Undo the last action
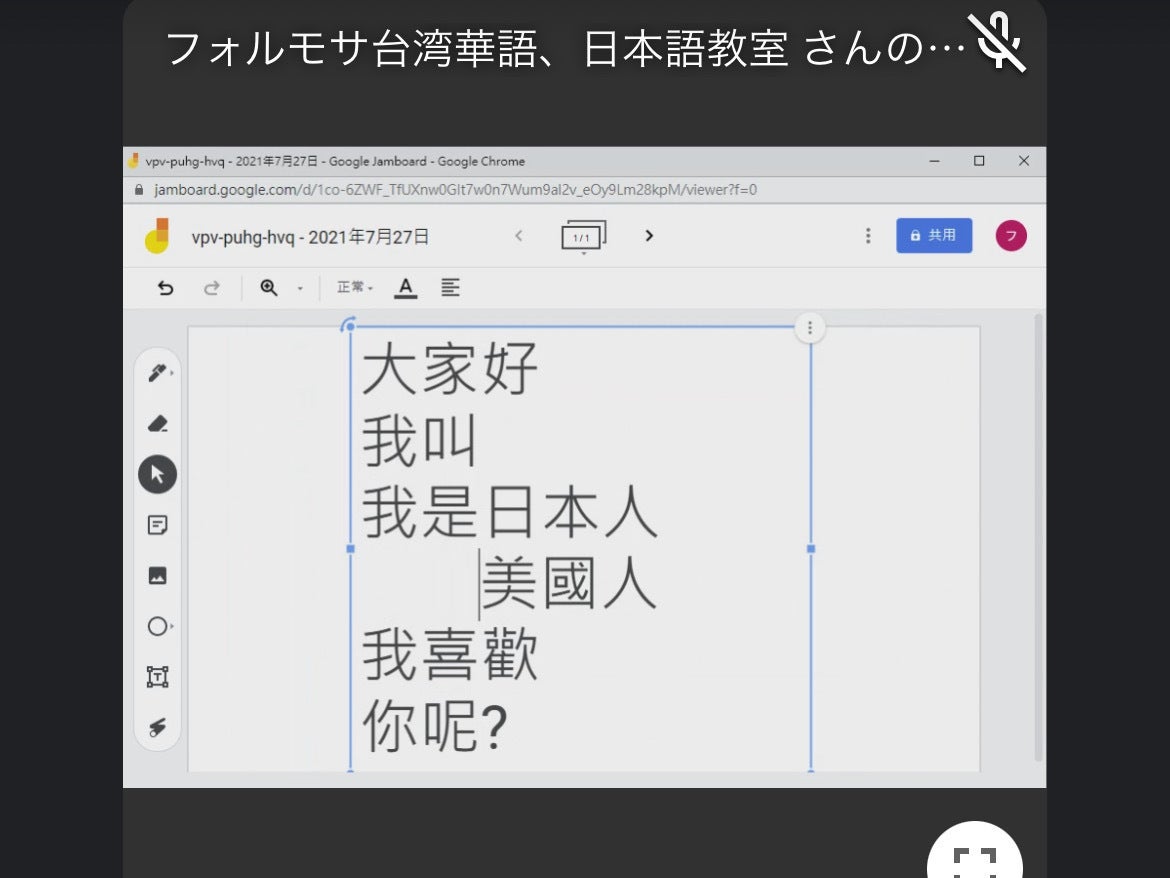The height and width of the screenshot is (878, 1170). pos(166,288)
